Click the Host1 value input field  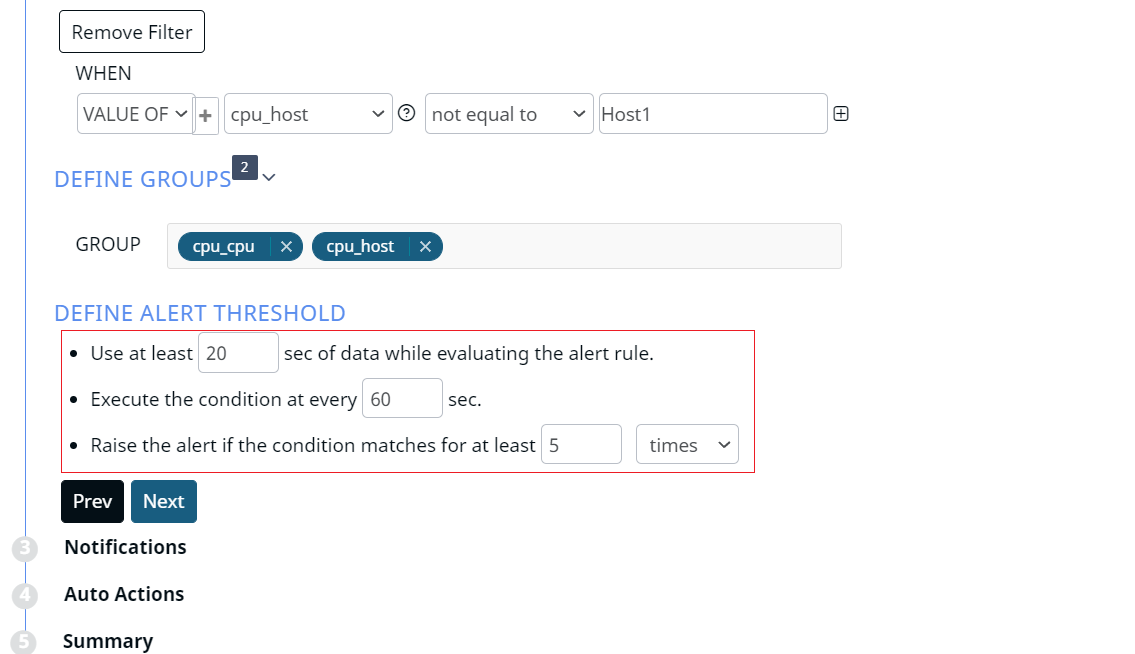click(713, 114)
